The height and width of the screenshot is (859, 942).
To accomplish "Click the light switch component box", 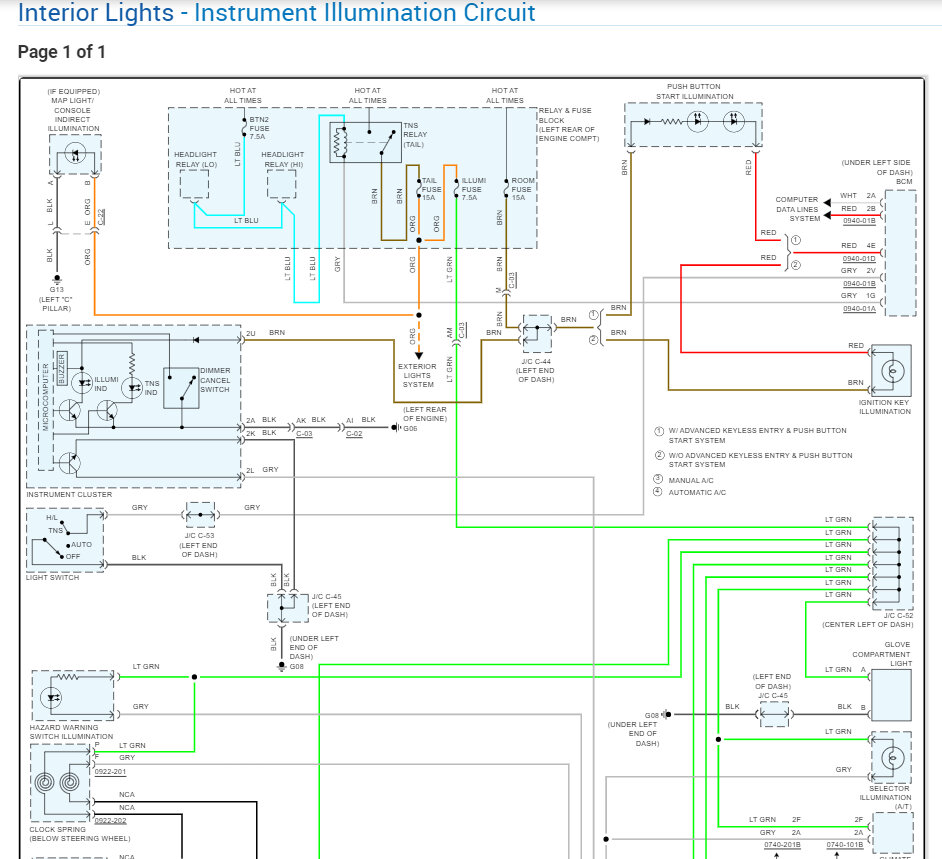I will (x=66, y=539).
